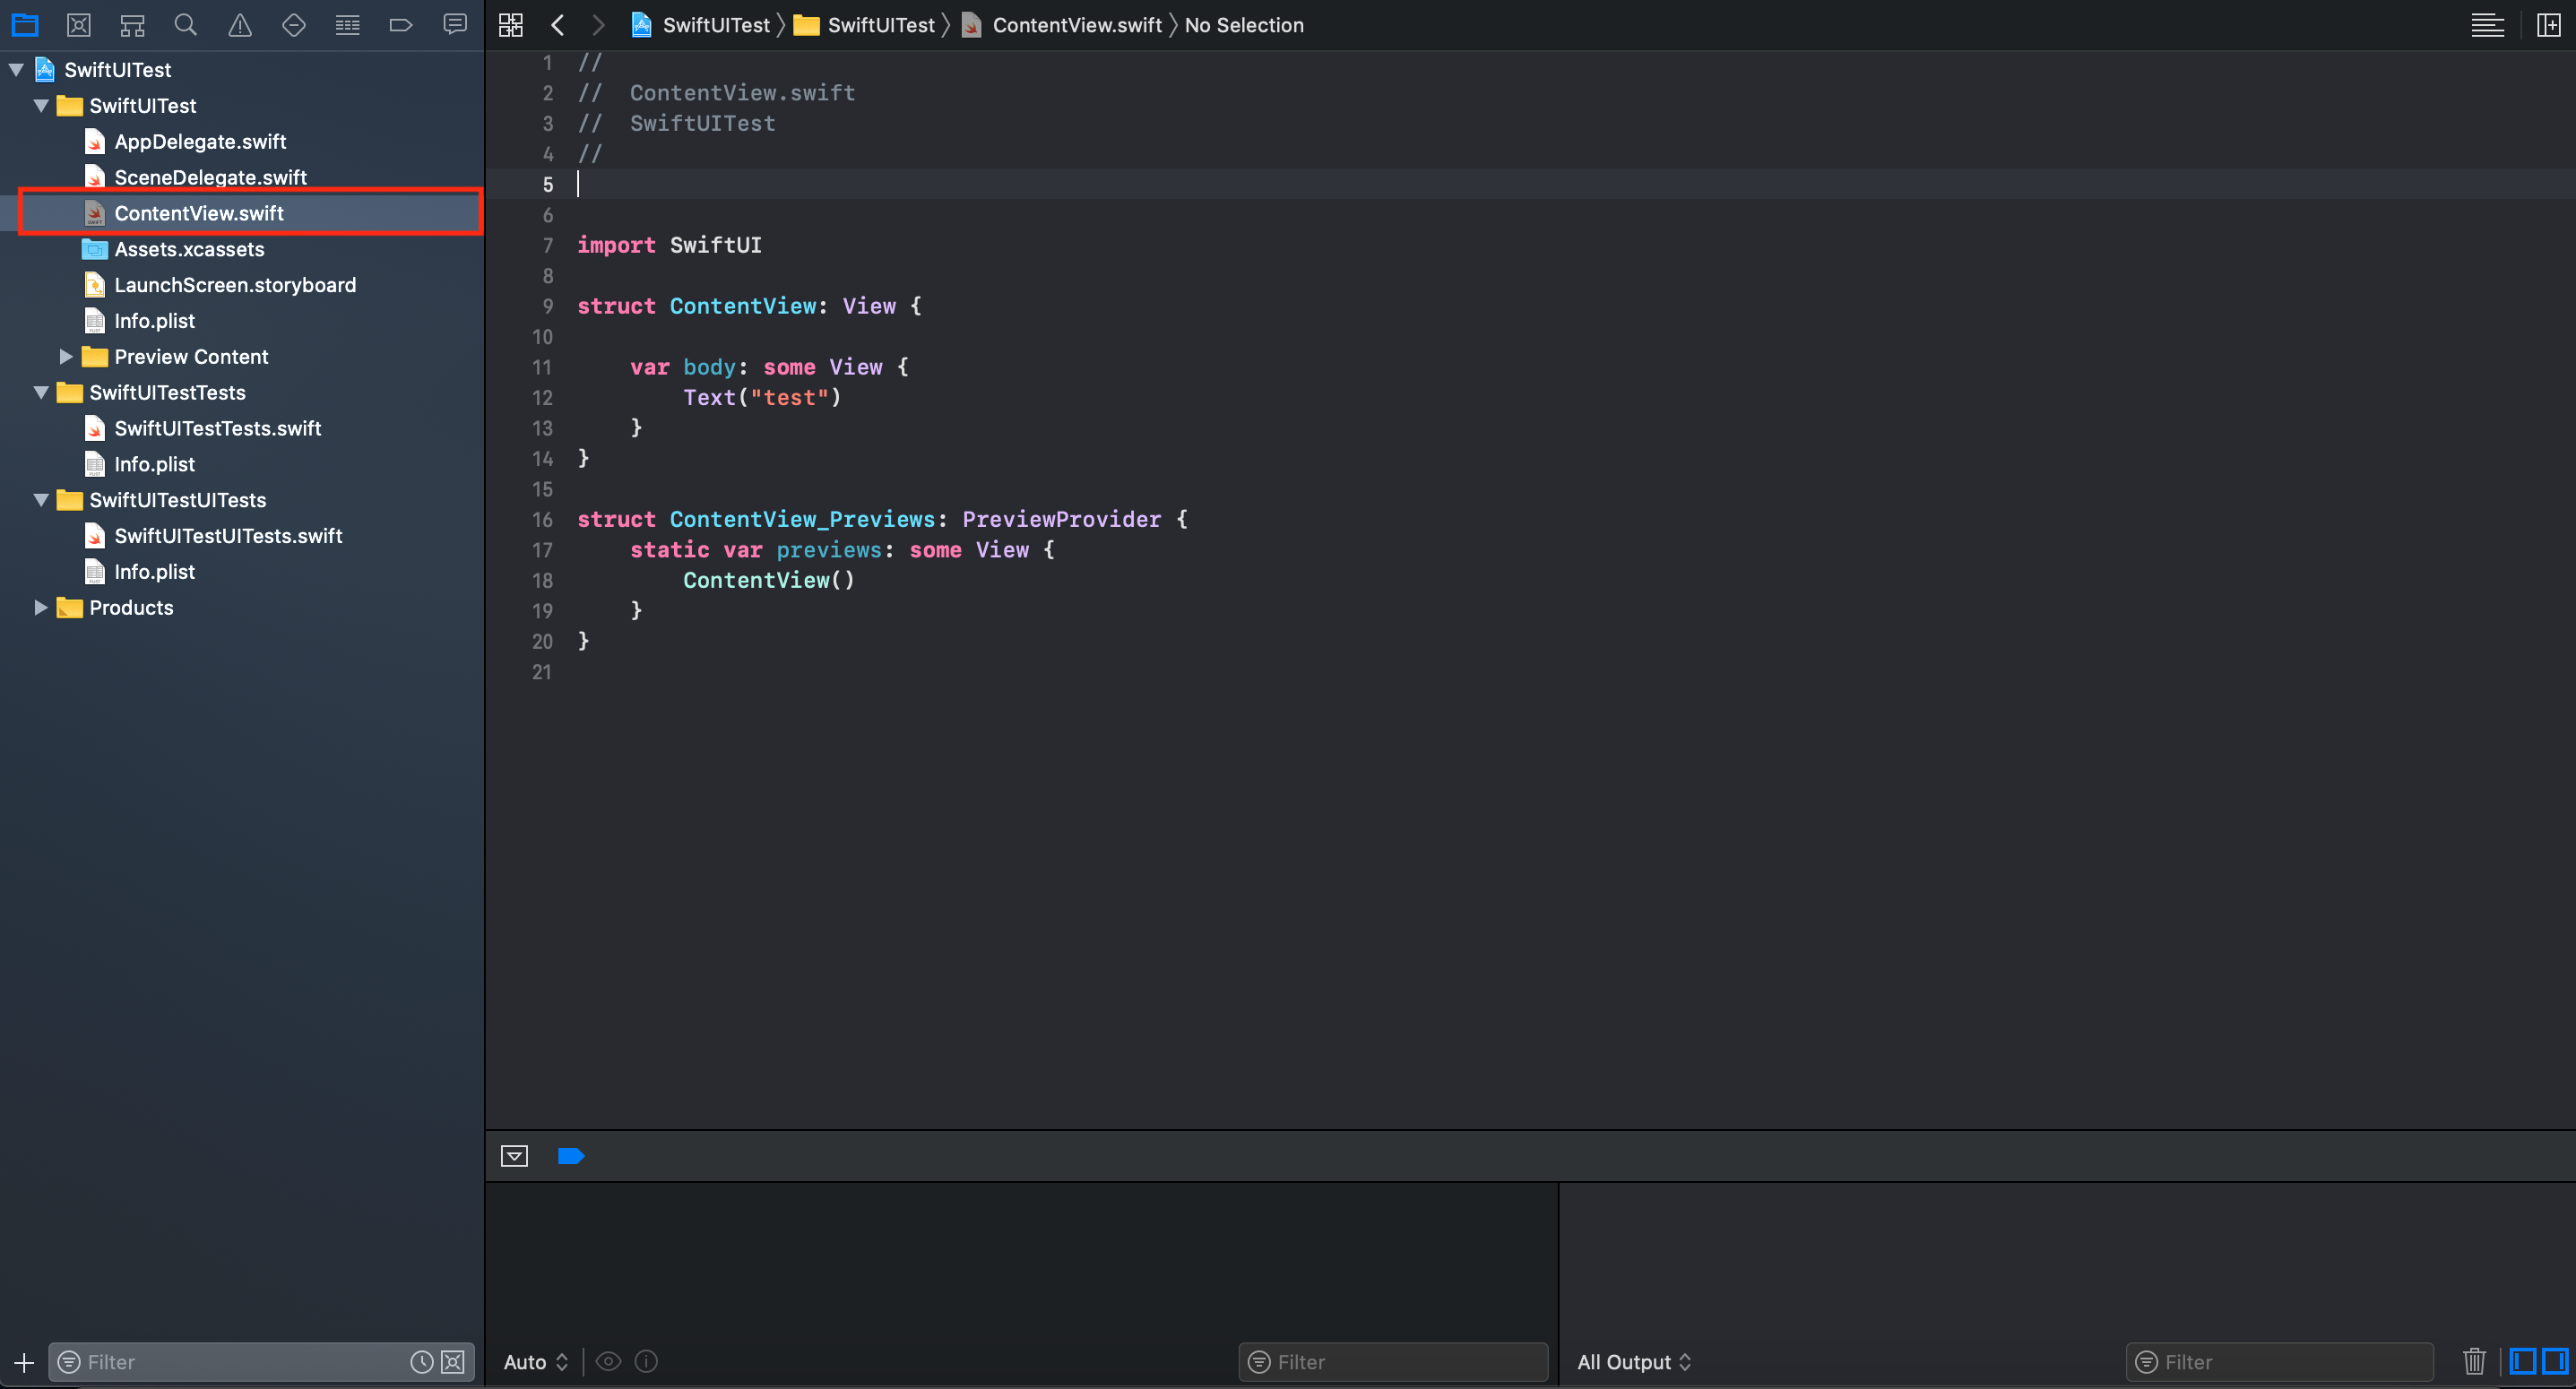Open the Source Control navigator
Image resolution: width=2576 pixels, height=1389 pixels.
pos(79,25)
